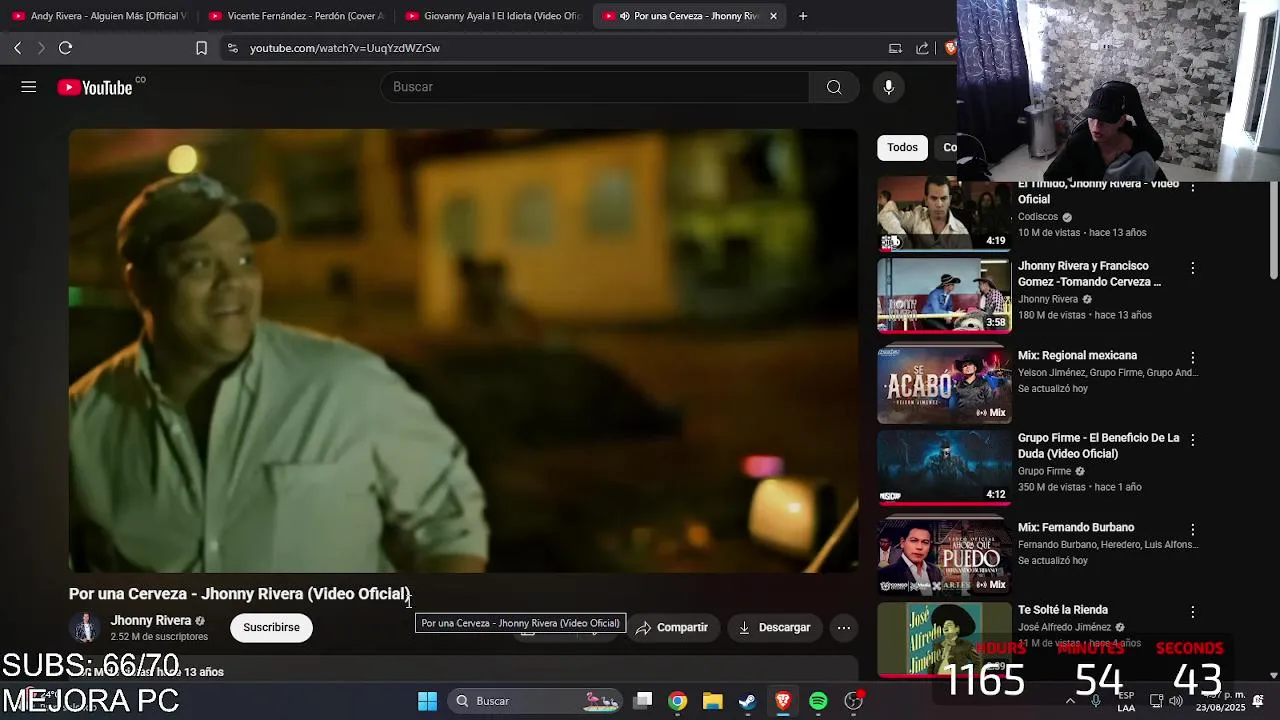The image size is (1280, 720).
Task: Open title 'Grupo Firme - El Beneficio De La Duda'
Action: pos(1098,446)
